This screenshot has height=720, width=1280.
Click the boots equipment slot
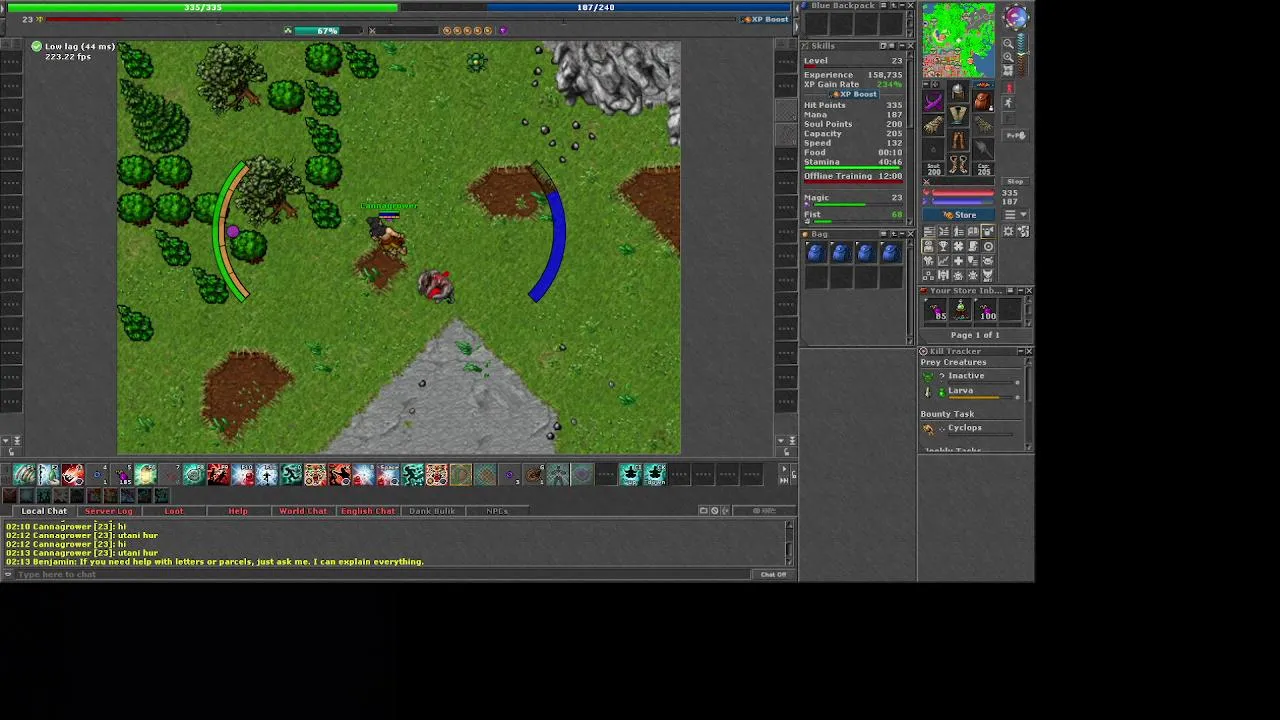(x=958, y=164)
